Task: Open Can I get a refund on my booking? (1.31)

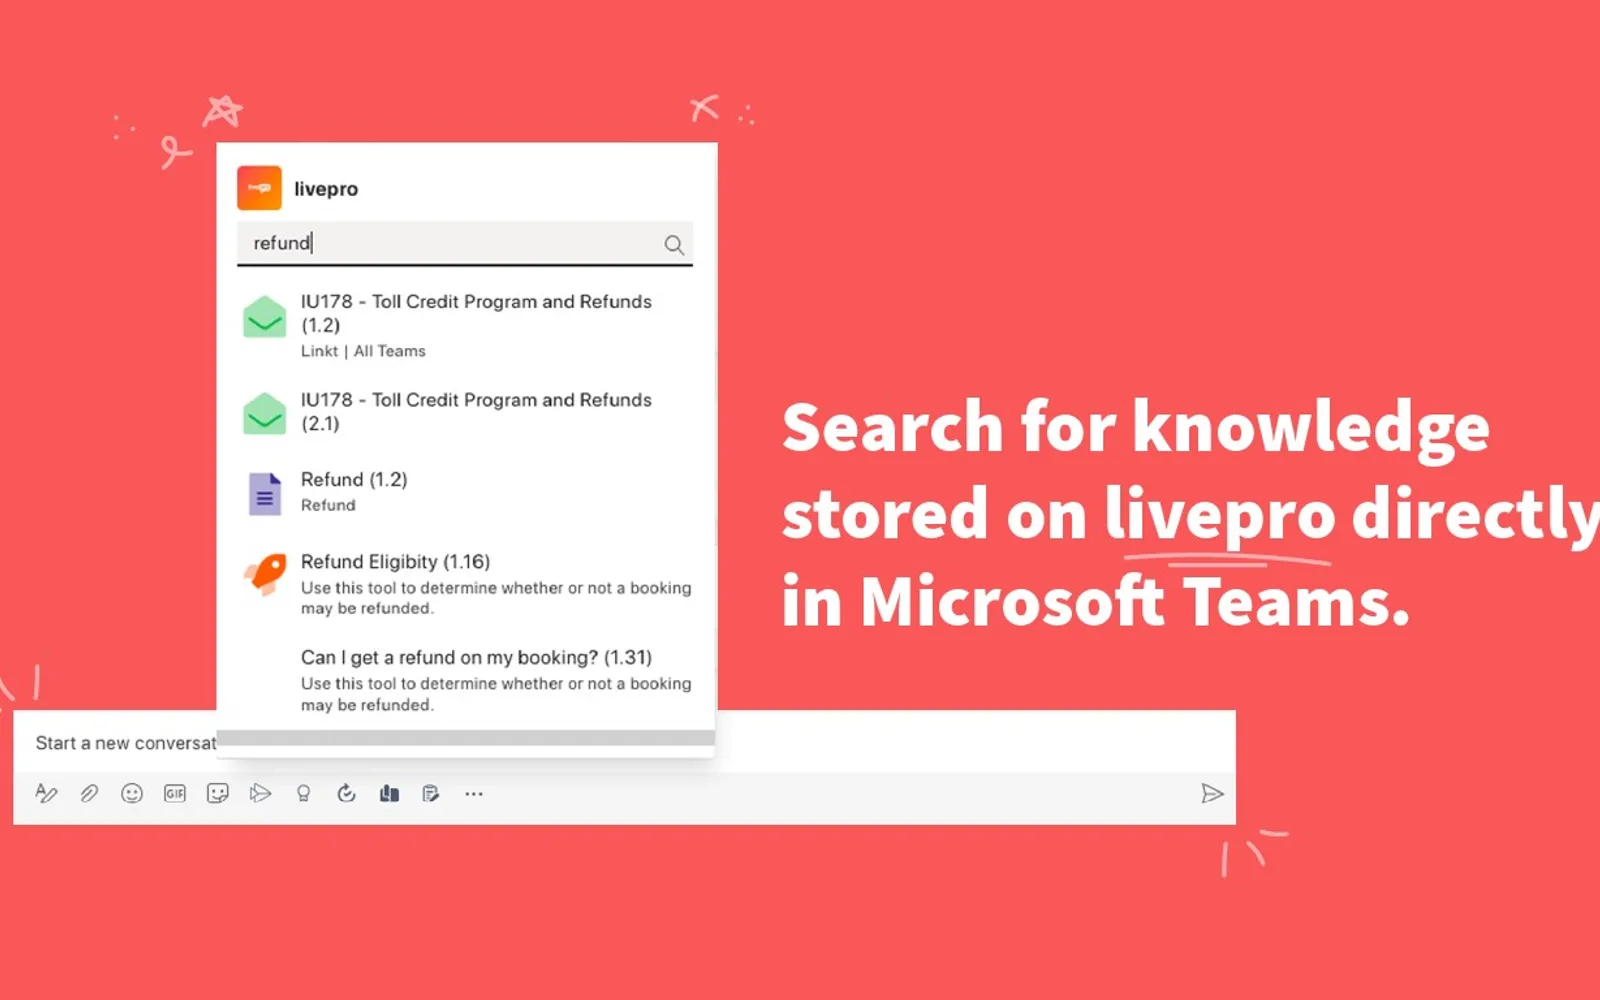Action: coord(466,680)
